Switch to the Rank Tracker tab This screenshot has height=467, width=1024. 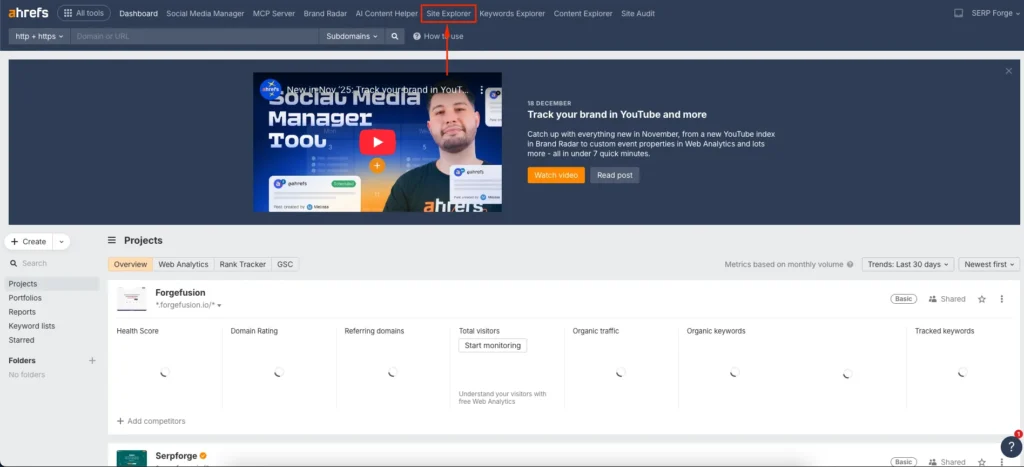pyautogui.click(x=242, y=265)
